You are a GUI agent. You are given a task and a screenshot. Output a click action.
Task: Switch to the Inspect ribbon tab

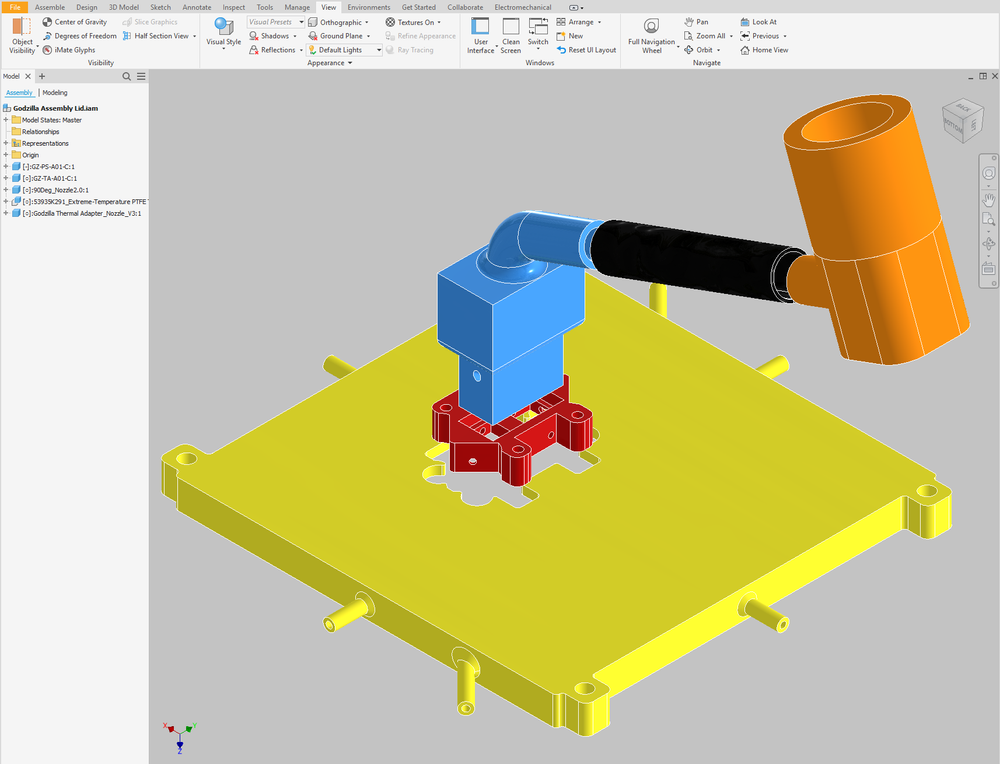tap(233, 7)
